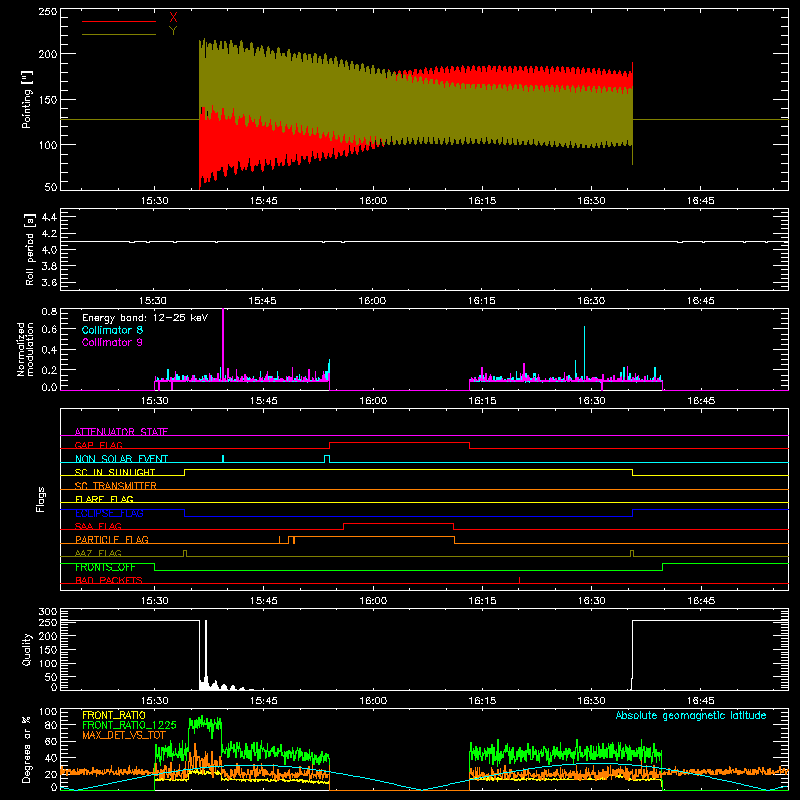The image size is (800, 800).
Task: Click the FLARE_FLAG label
Action: point(104,499)
